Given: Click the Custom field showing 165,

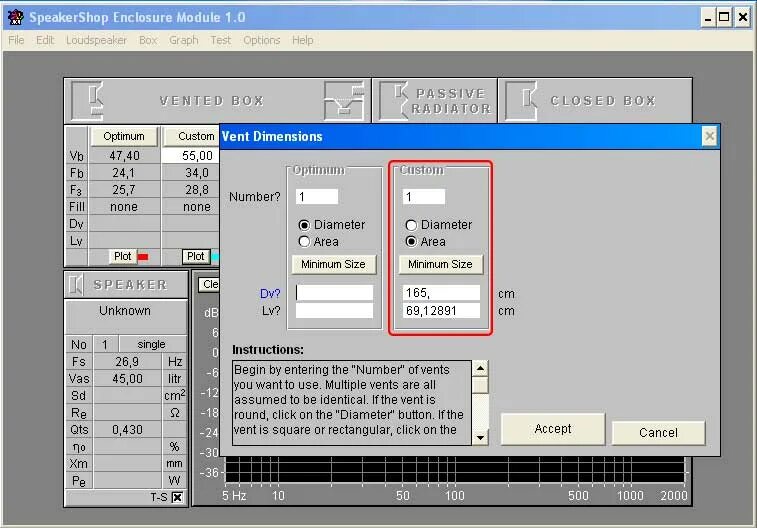Looking at the screenshot, I should pyautogui.click(x=441, y=293).
